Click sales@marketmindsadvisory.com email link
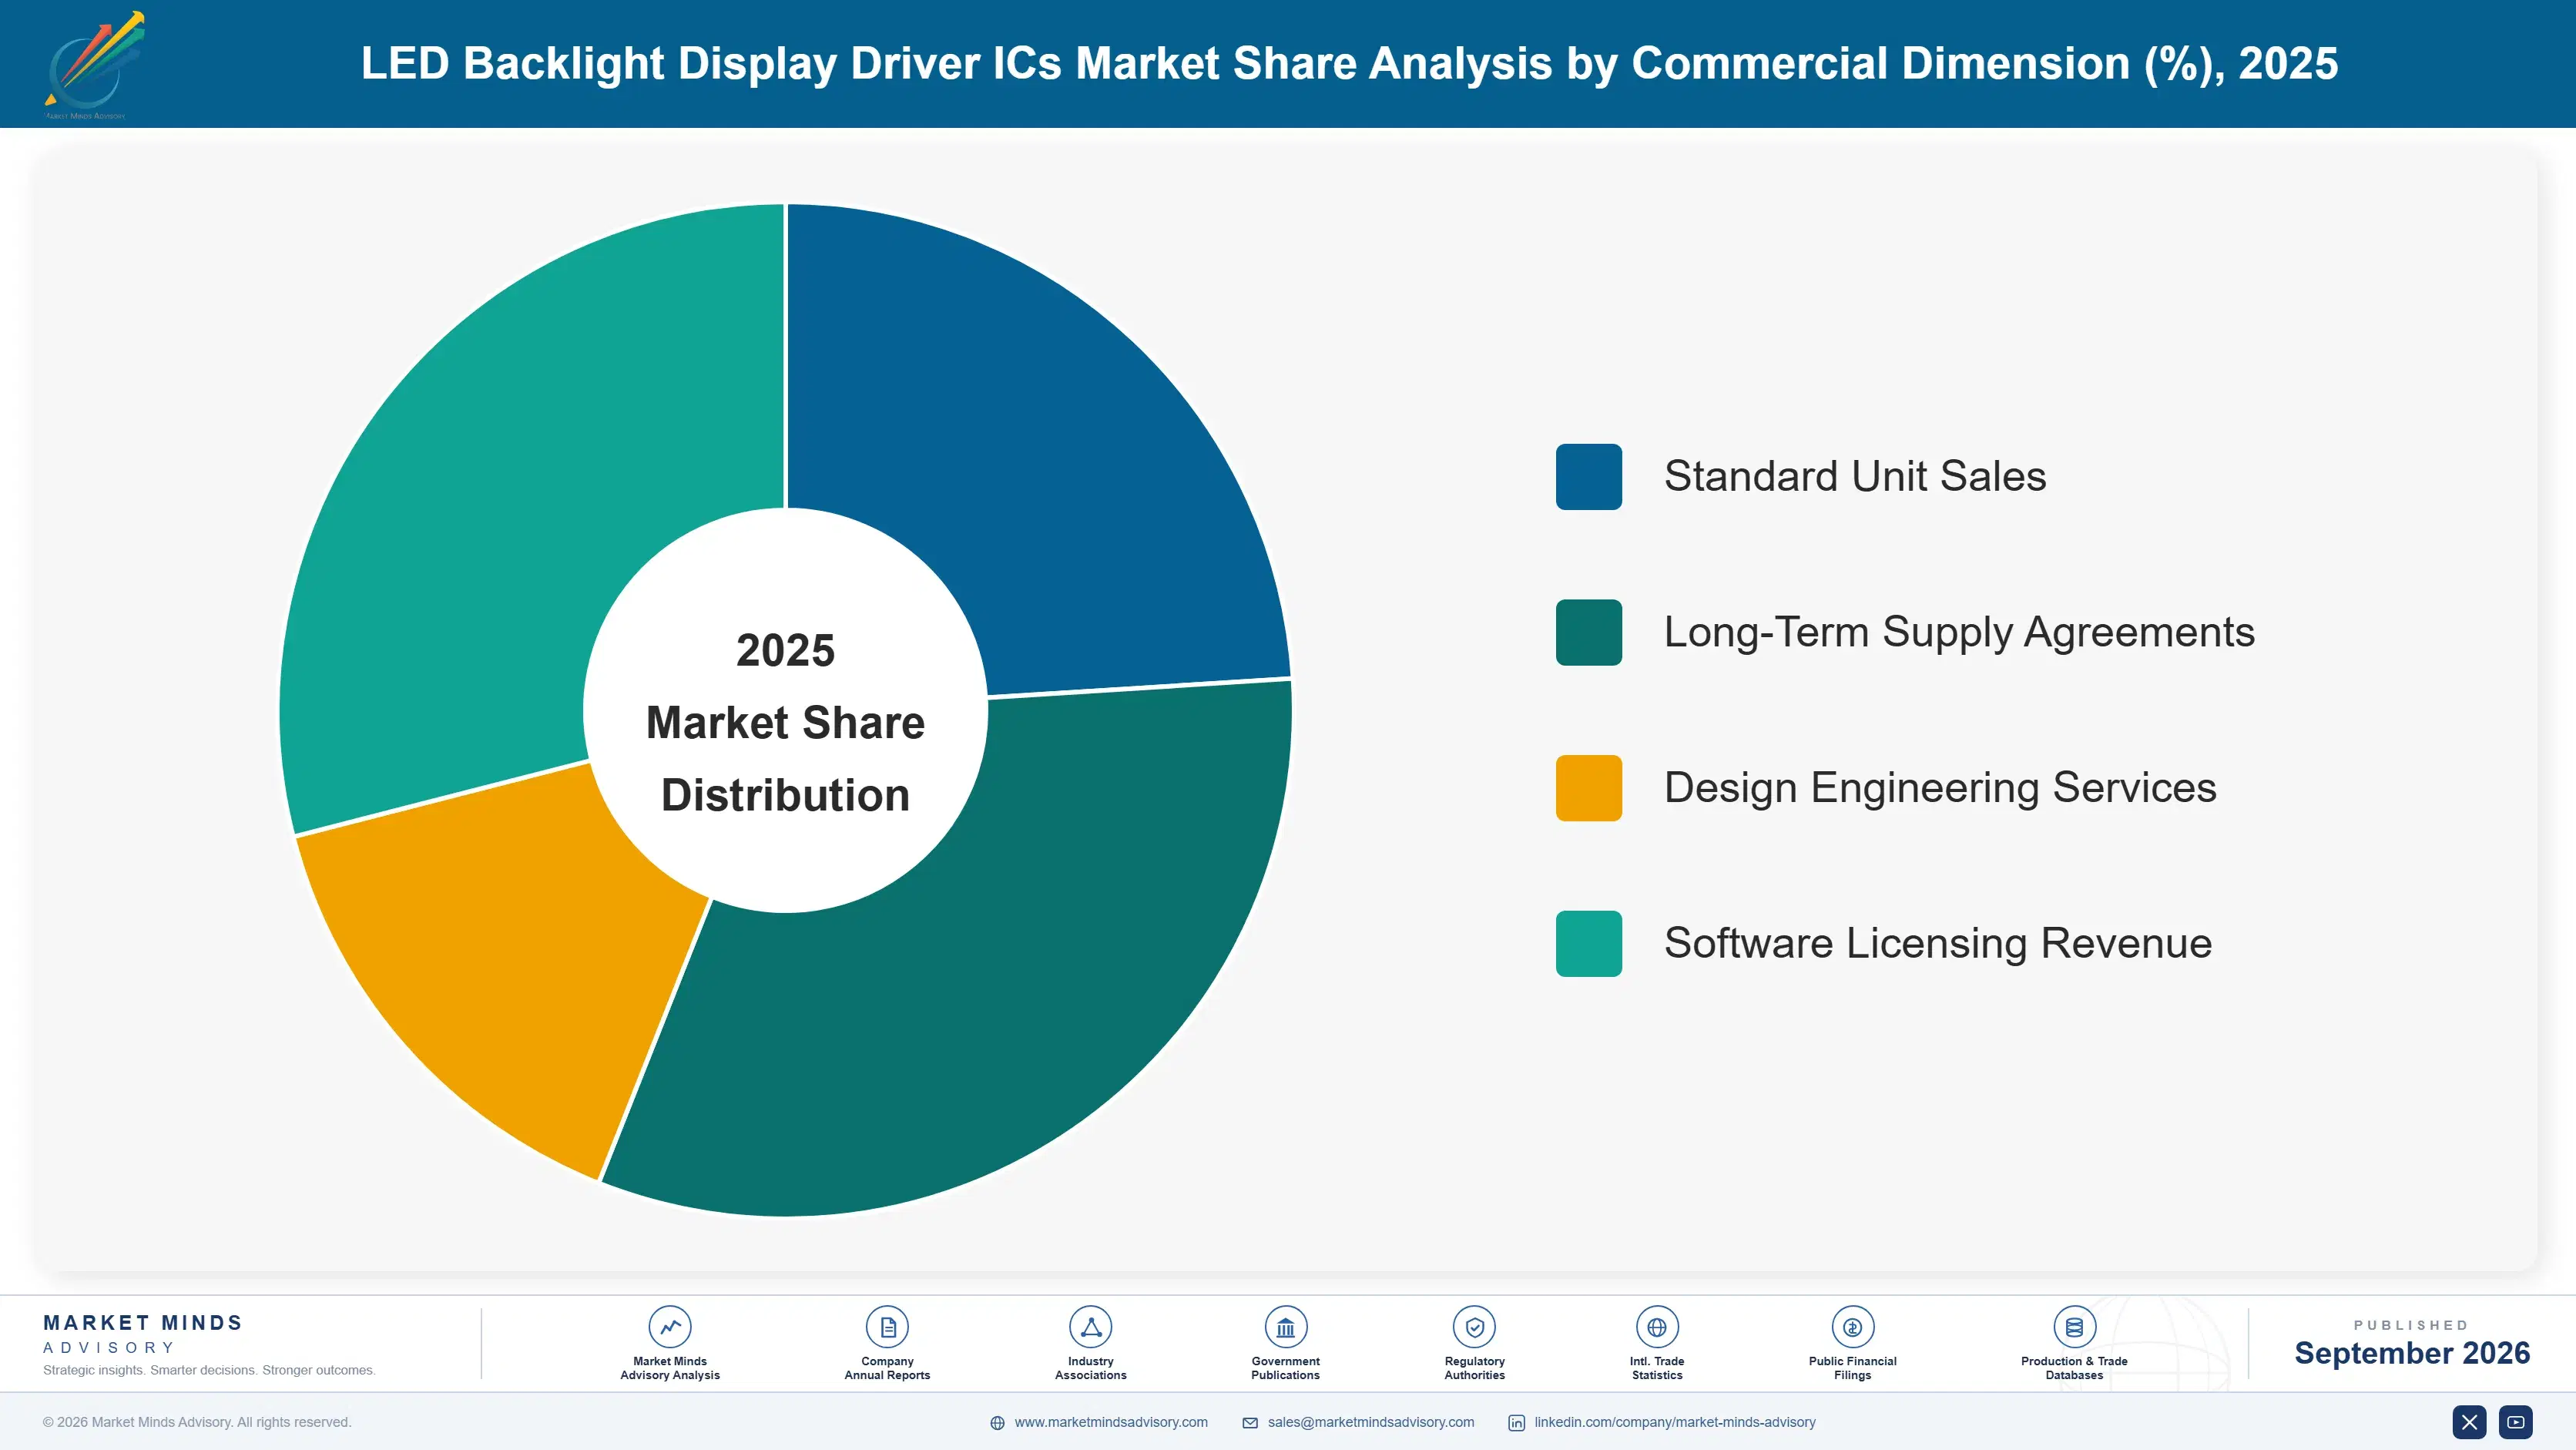This screenshot has height=1450, width=2576. 1371,1422
